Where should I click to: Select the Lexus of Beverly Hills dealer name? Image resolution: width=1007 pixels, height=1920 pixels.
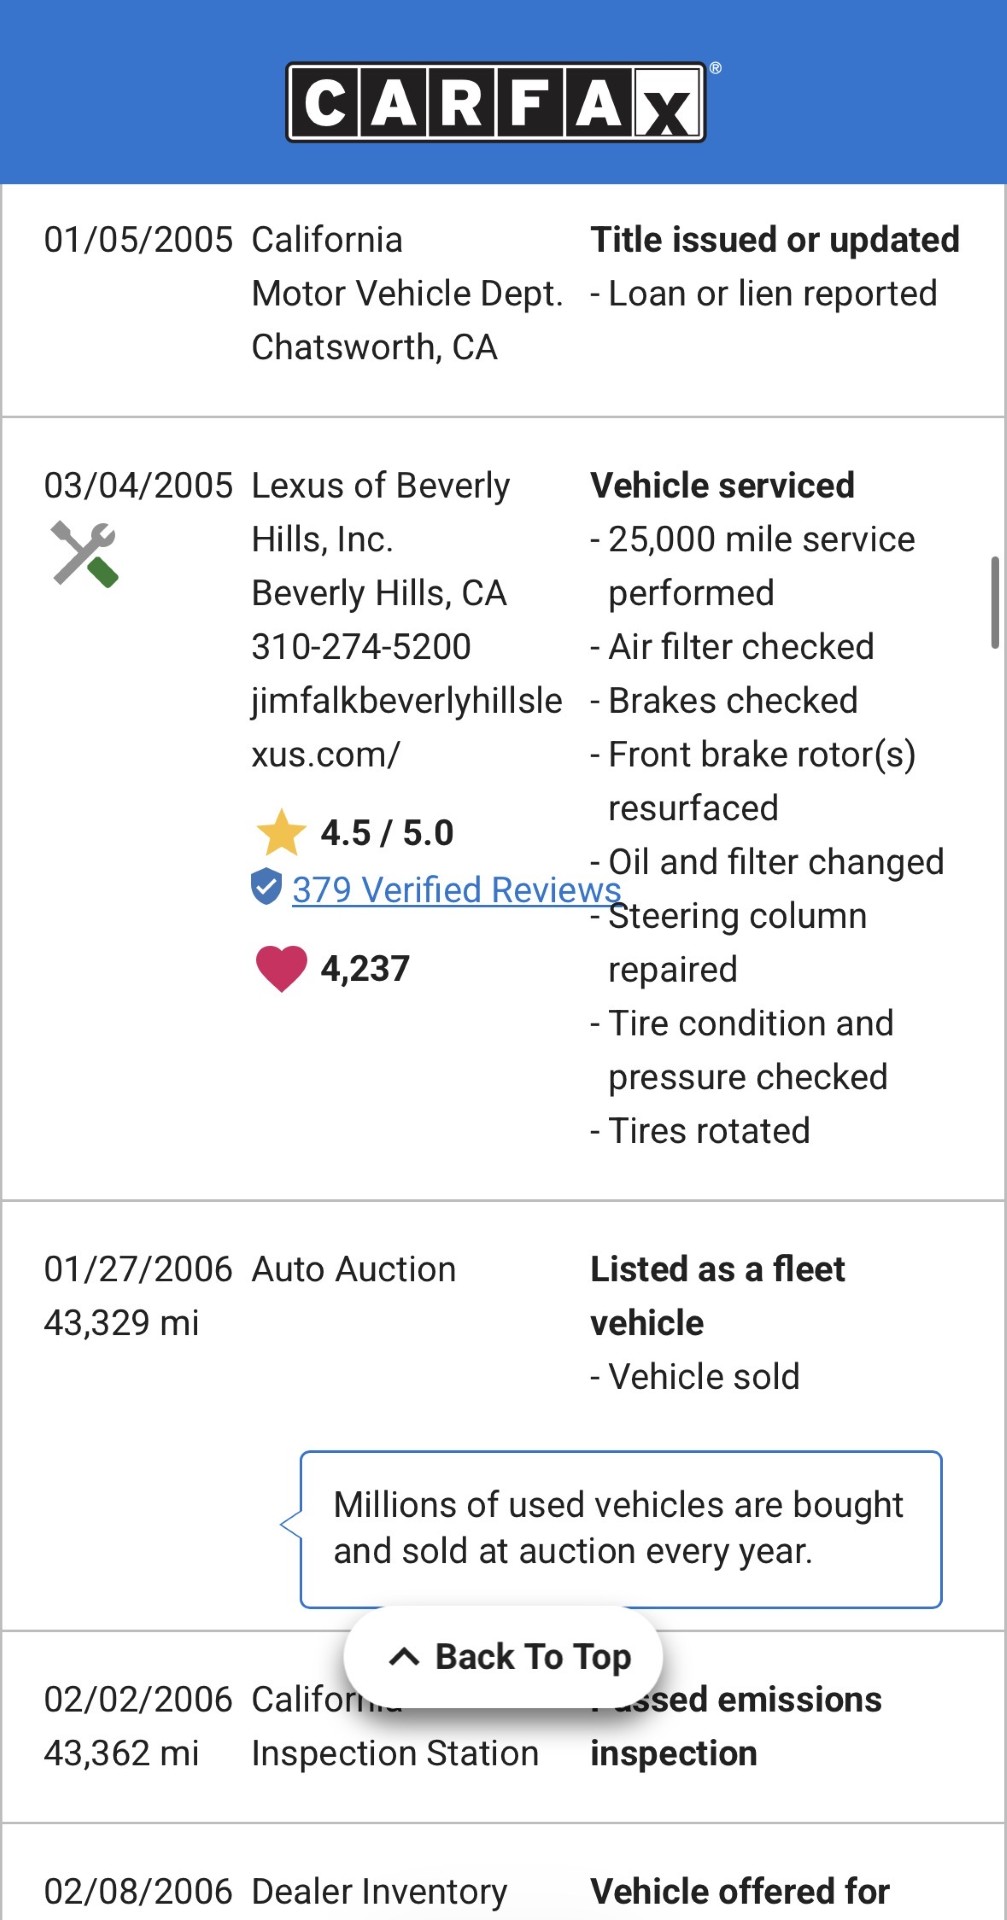381,512
